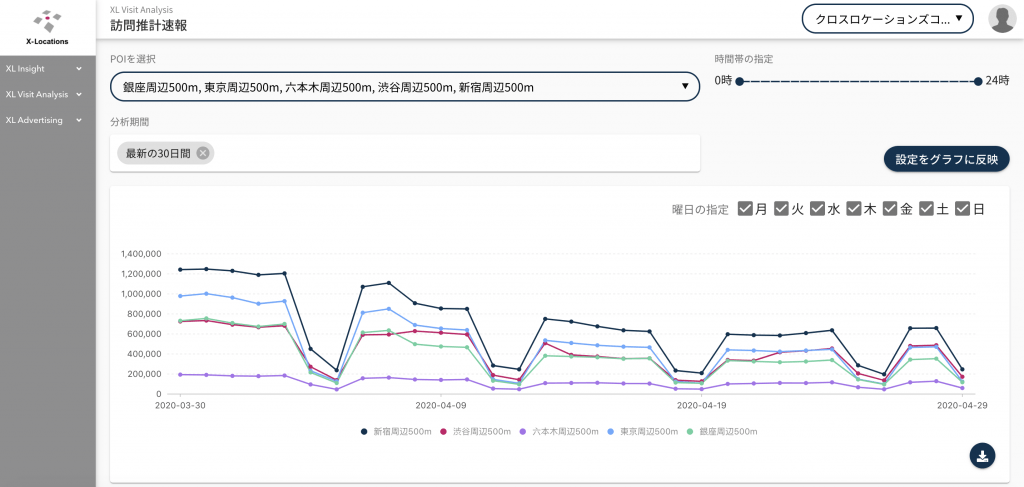Toggle the 新宿周辺500m legend marker
Screen dimensions: 1024x487
pyautogui.click(x=364, y=431)
